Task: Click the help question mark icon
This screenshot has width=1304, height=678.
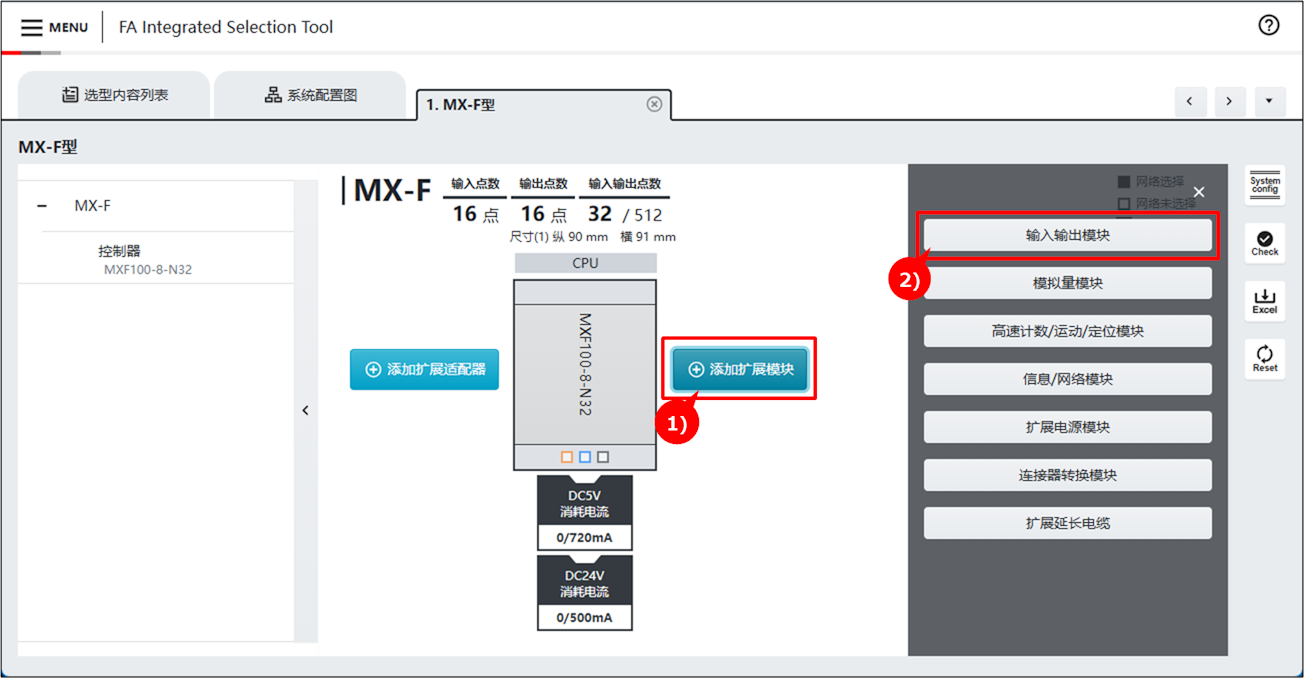Action: [x=1268, y=26]
